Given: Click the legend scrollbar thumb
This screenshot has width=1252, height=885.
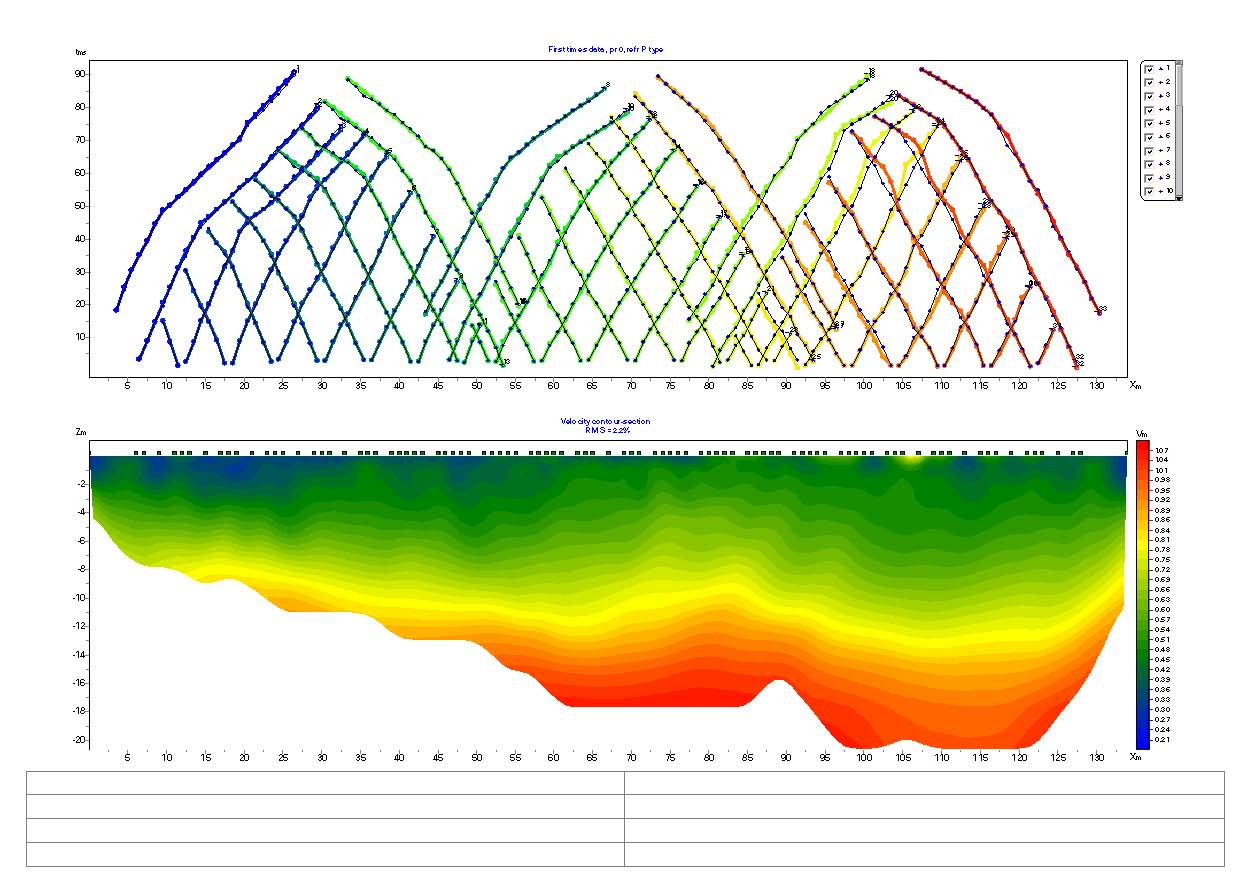Looking at the screenshot, I should point(1179,85).
